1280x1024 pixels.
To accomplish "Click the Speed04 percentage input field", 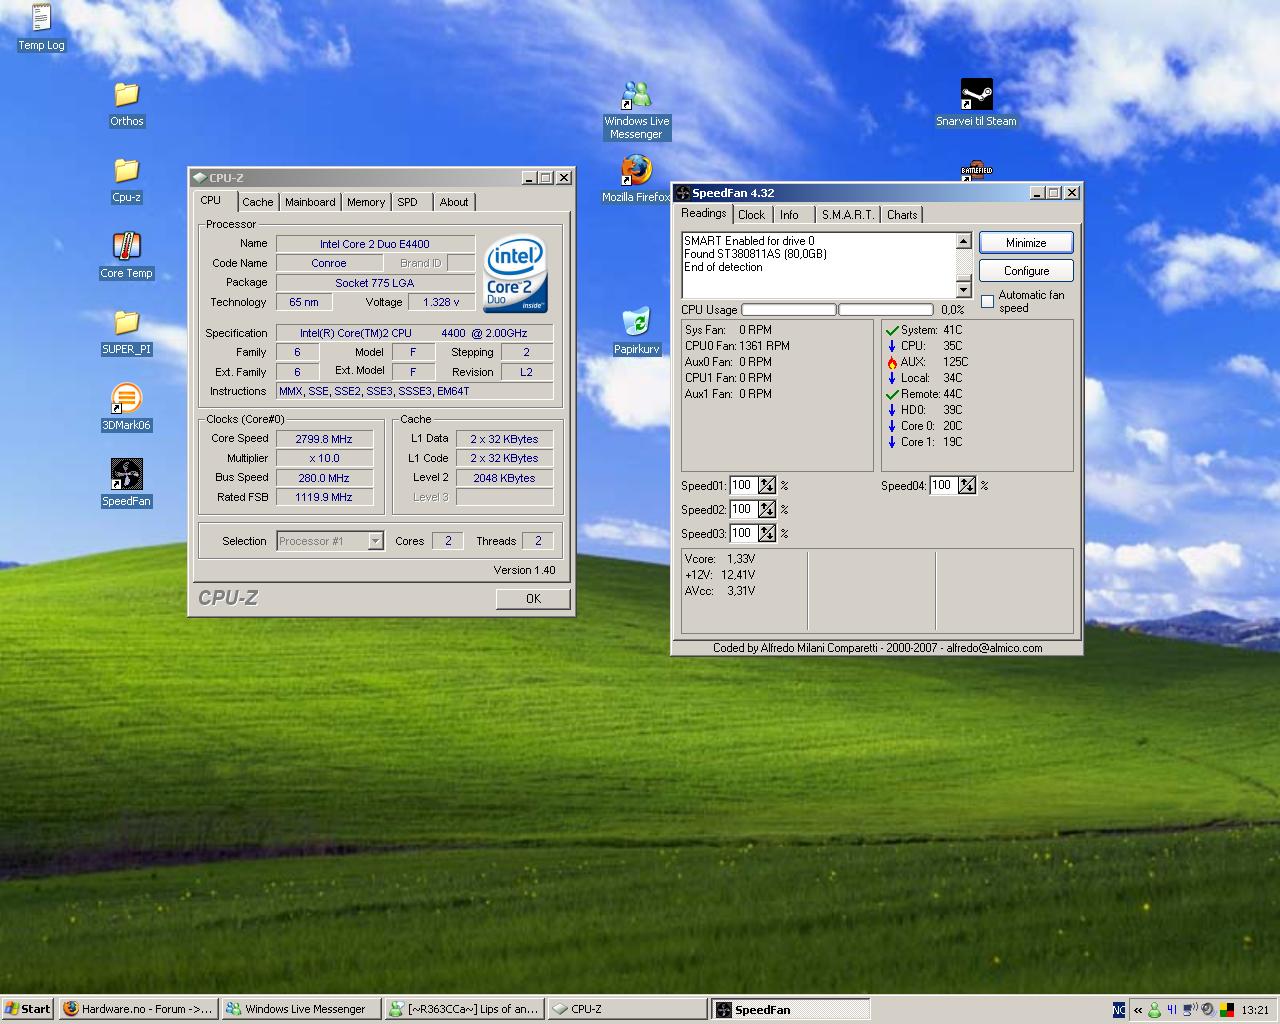I will (x=943, y=485).
